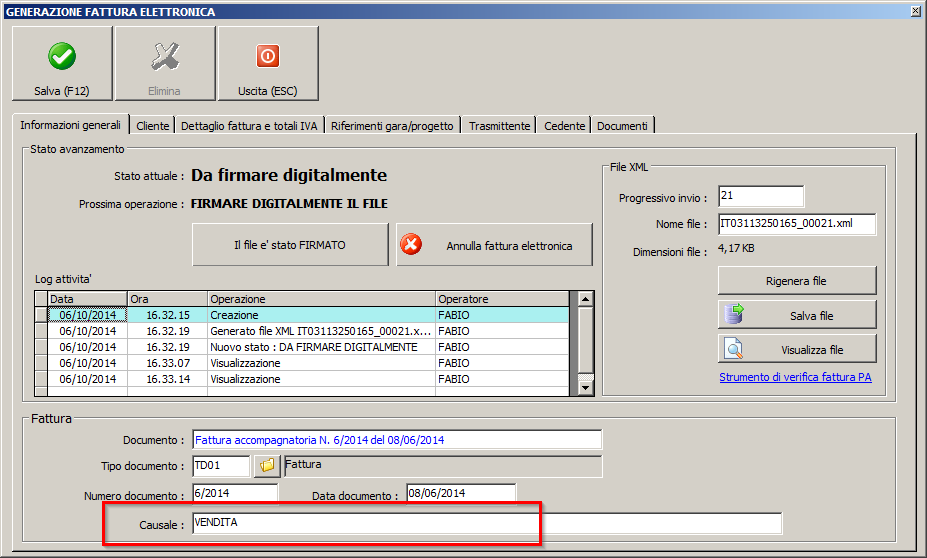Open the Dettaglio fattura e totali IVA tab
This screenshot has width=927, height=558.
click(x=249, y=126)
